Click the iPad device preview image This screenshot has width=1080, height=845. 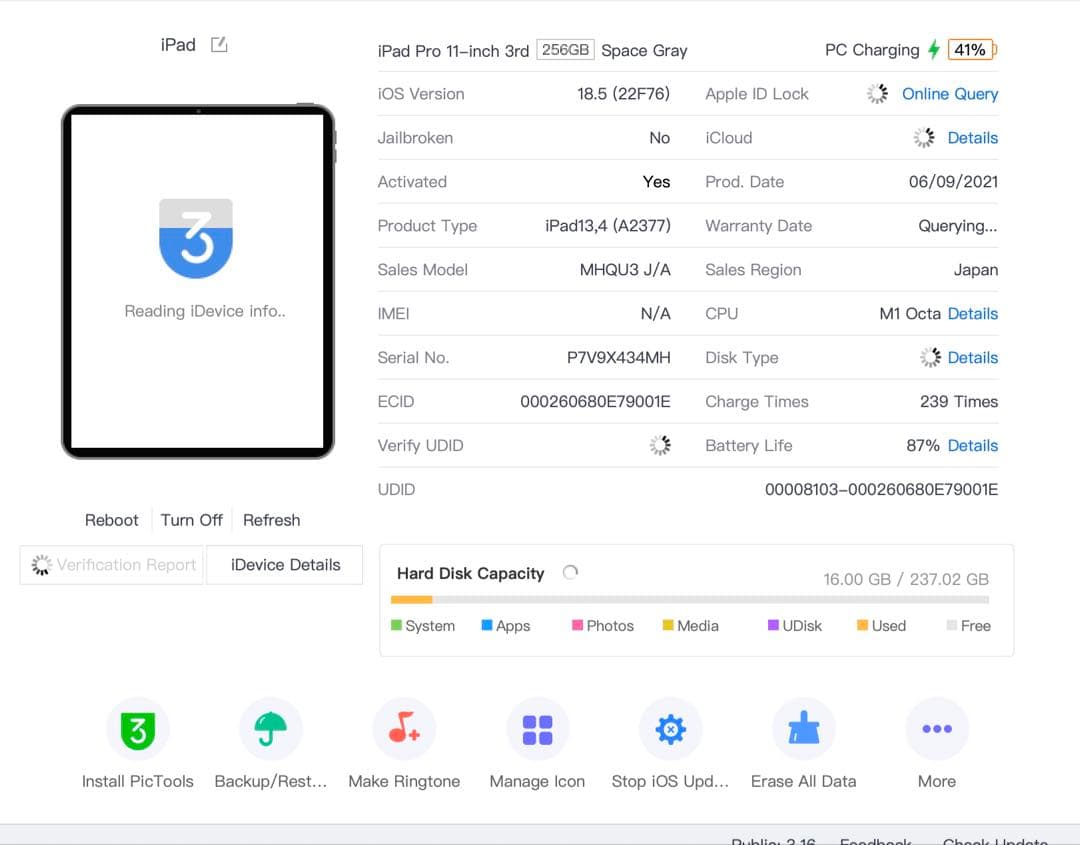(x=197, y=282)
